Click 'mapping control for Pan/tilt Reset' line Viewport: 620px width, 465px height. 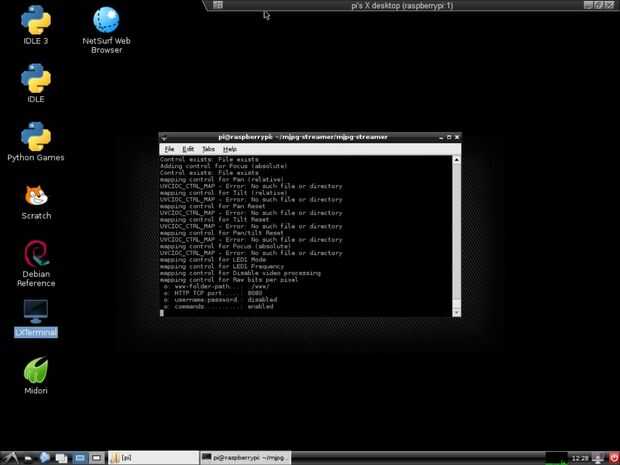[x=222, y=233]
